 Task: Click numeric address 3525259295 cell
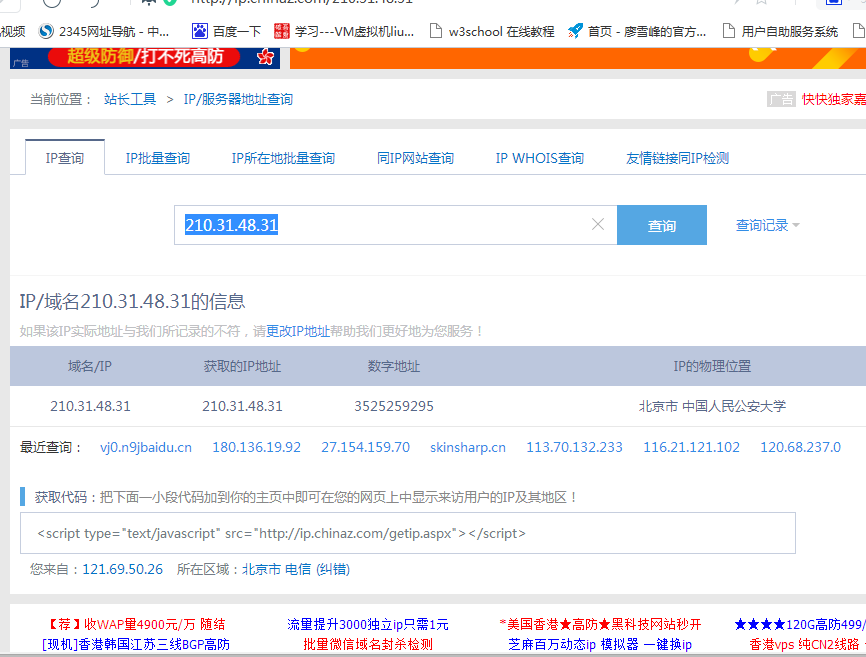click(394, 406)
